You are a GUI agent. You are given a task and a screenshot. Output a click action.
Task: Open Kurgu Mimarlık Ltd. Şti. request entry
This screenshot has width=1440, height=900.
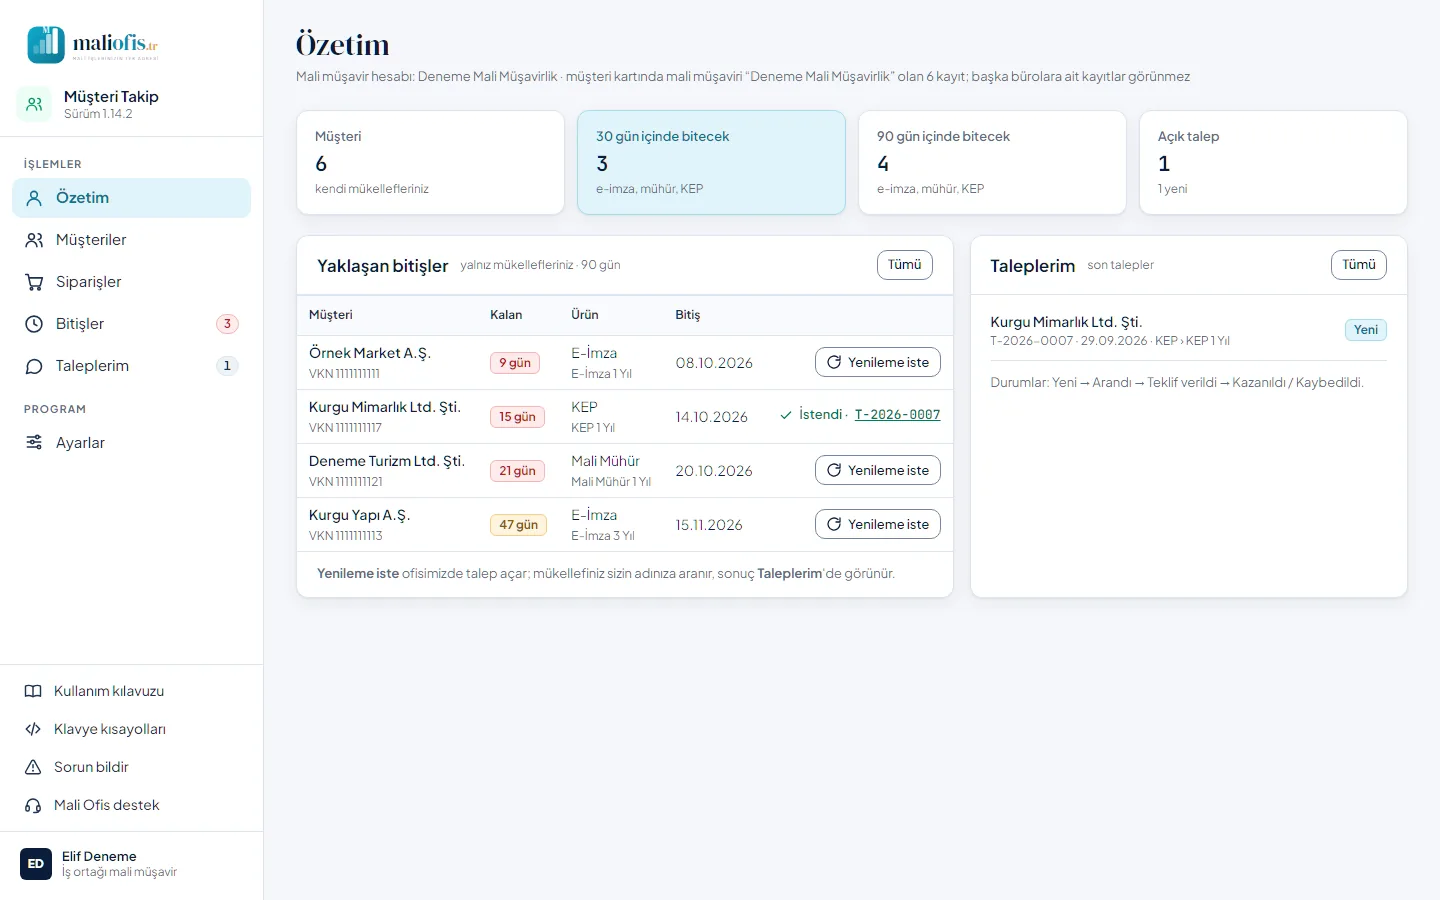(x=1188, y=330)
